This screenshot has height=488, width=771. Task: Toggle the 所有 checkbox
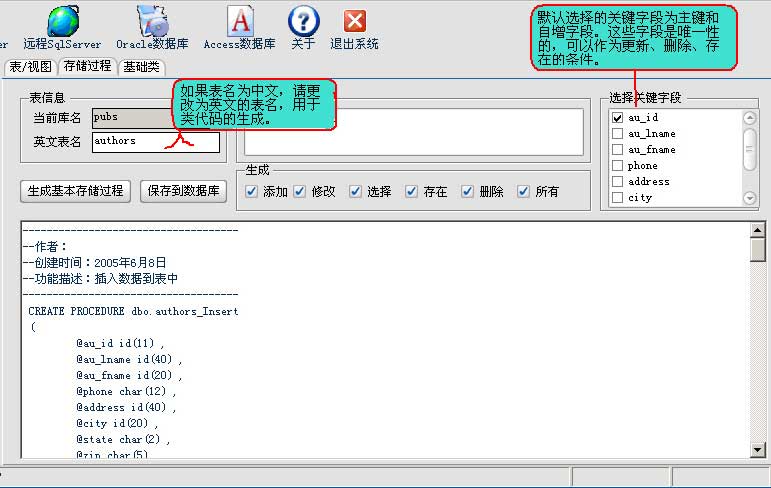pos(524,191)
